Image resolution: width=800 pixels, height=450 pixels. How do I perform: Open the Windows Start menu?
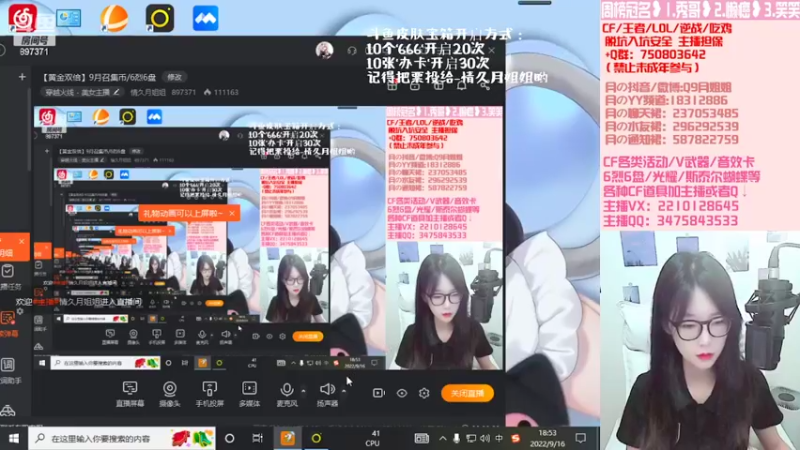point(14,438)
